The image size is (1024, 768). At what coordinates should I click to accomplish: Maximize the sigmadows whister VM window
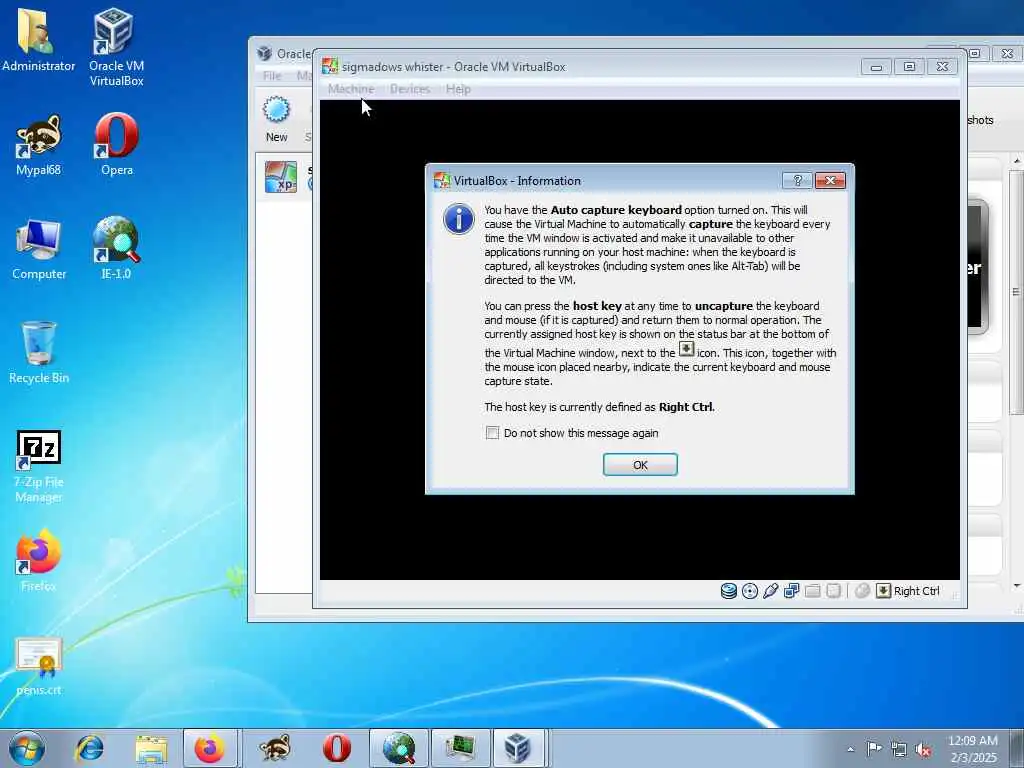click(909, 67)
